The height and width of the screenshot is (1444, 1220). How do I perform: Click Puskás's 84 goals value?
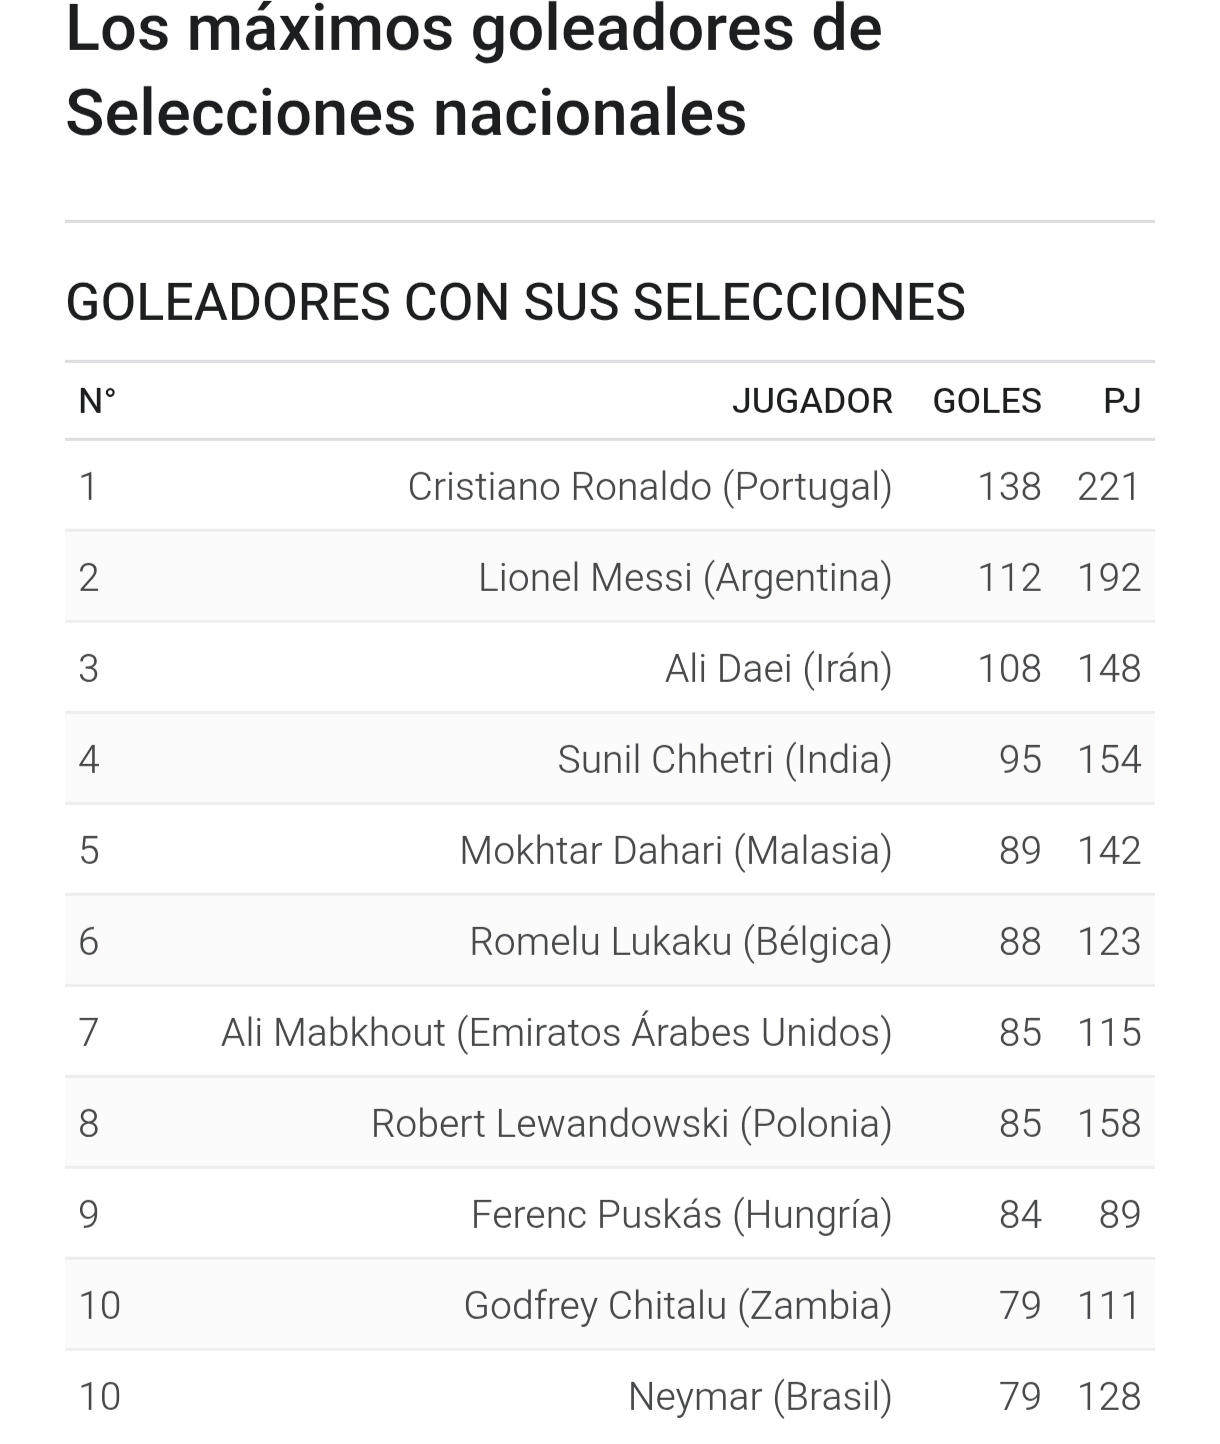coord(1020,1215)
